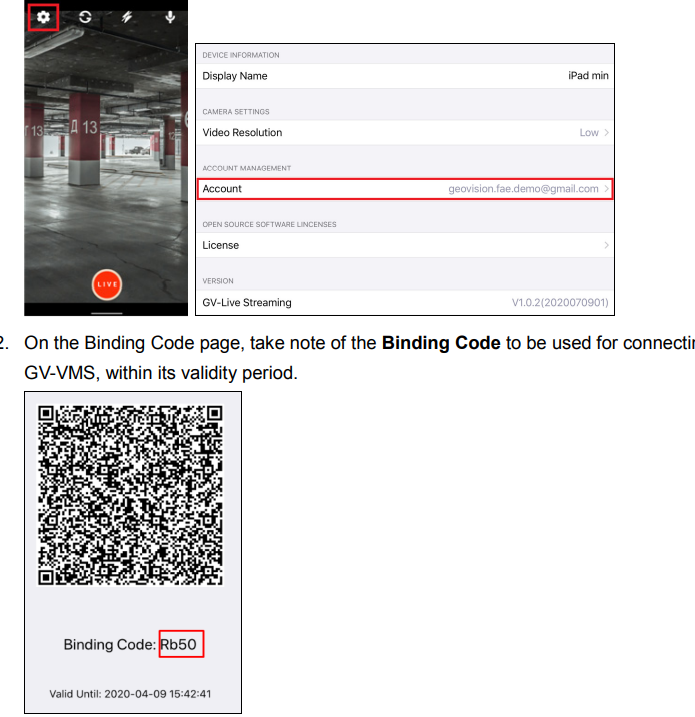
Task: Toggle the flash lightning icon
Action: [x=127, y=17]
